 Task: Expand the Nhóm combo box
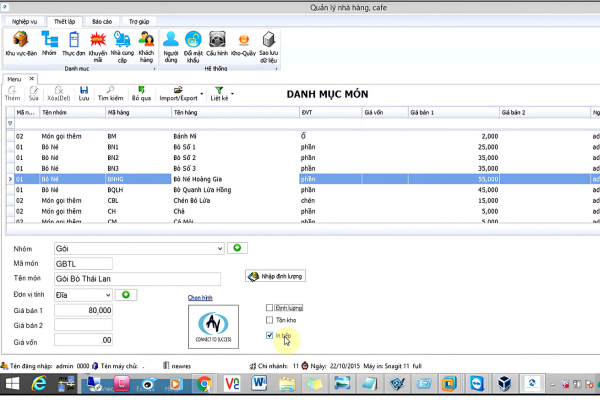pos(220,248)
